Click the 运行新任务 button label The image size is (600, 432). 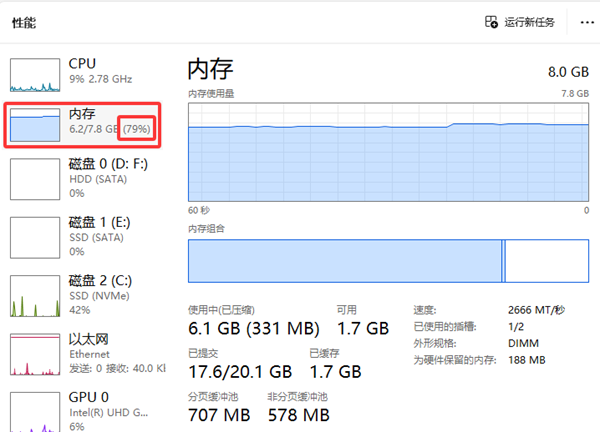click(x=530, y=21)
